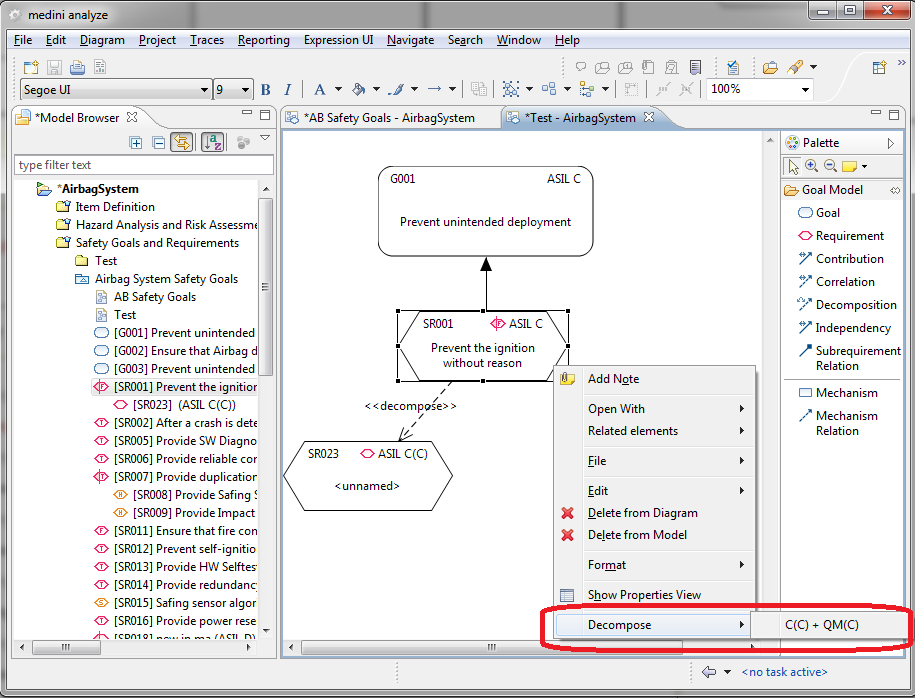The width and height of the screenshot is (915, 698).
Task: Select C(C) + QM(C) decomposition option
Action: click(821, 625)
